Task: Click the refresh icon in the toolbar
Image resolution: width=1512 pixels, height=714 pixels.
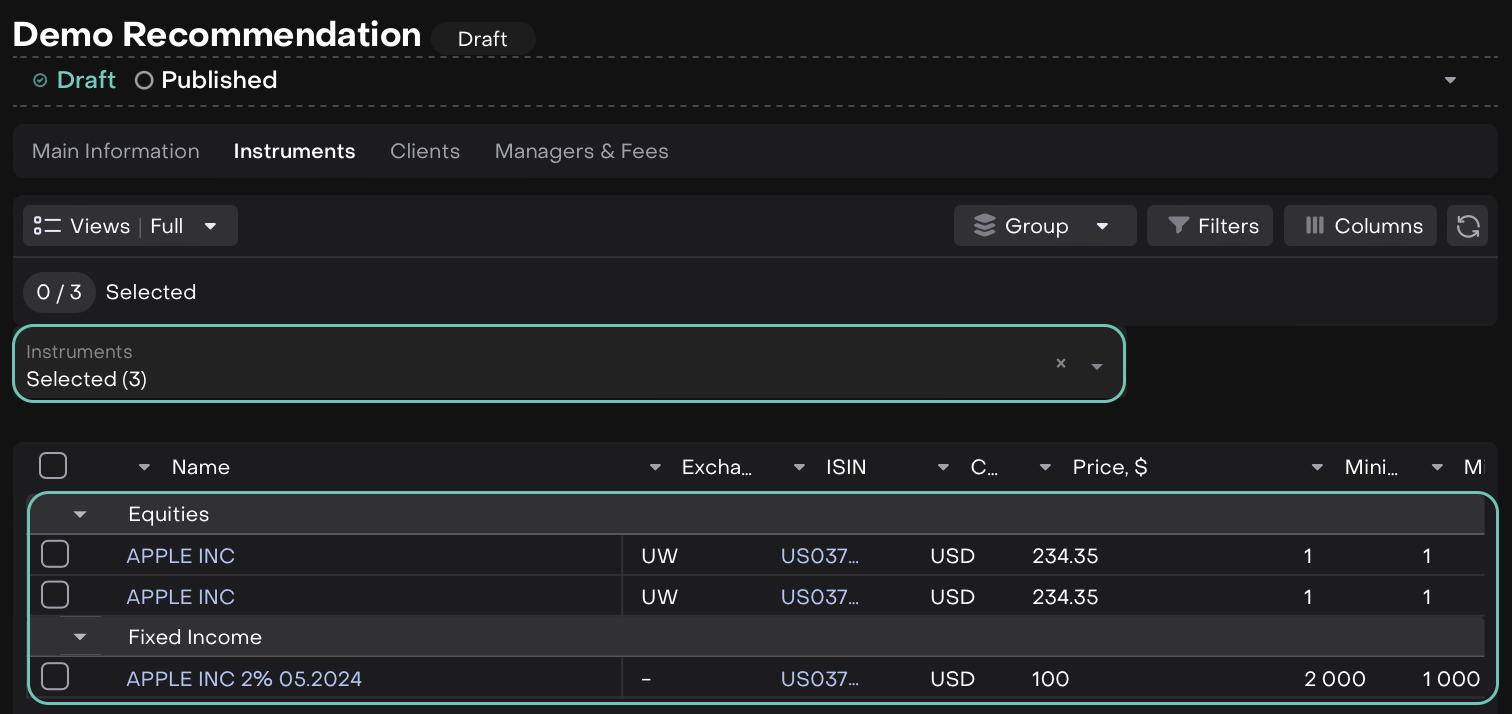Action: (x=1467, y=226)
